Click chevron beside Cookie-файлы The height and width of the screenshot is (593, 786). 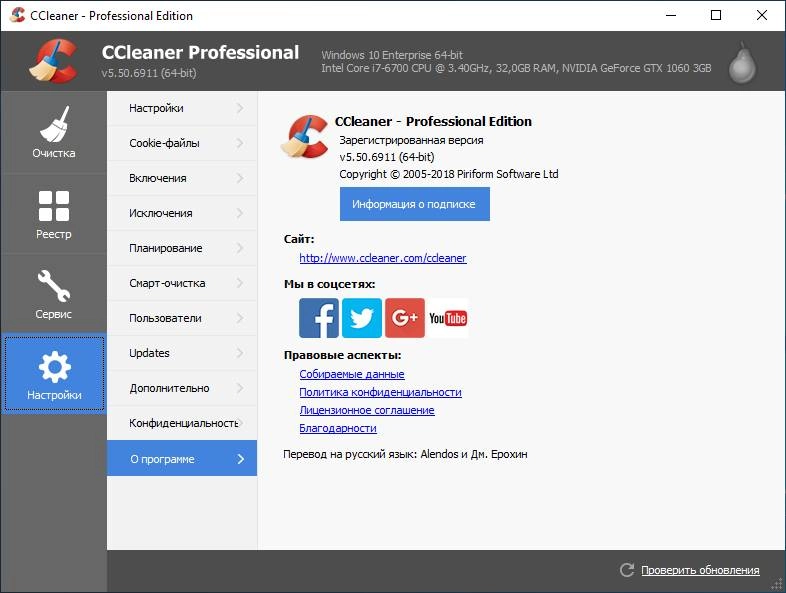(x=240, y=143)
